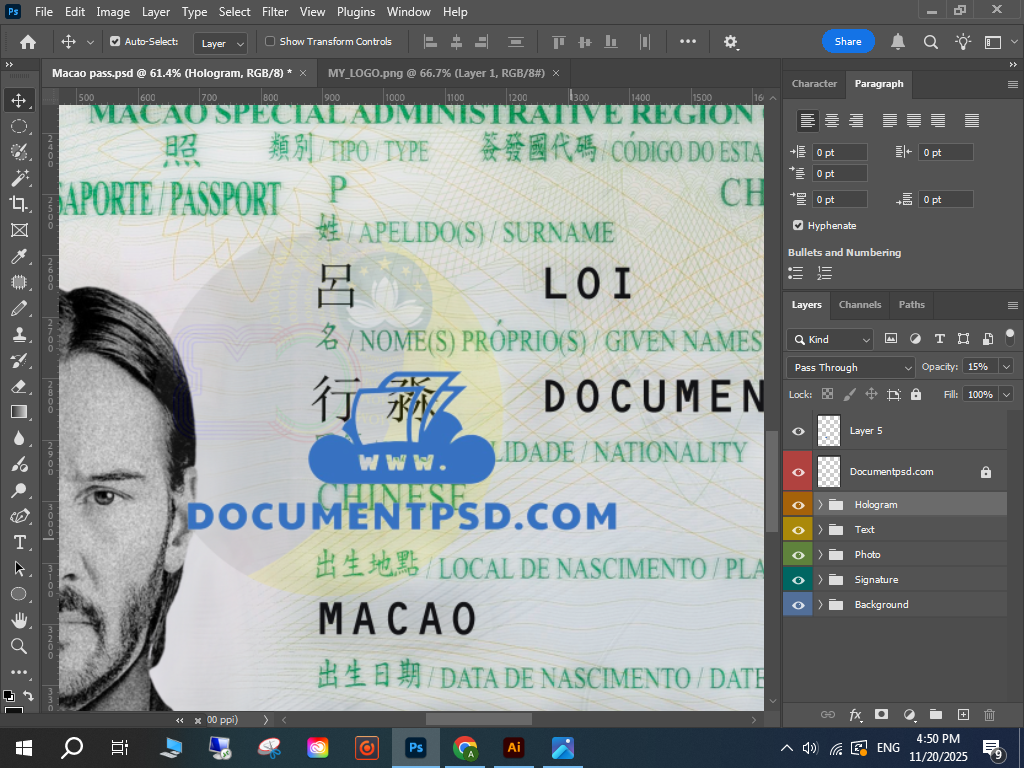Screen dimensions: 1024x768
Task: Hide the Hologram layer group
Action: [x=798, y=505]
